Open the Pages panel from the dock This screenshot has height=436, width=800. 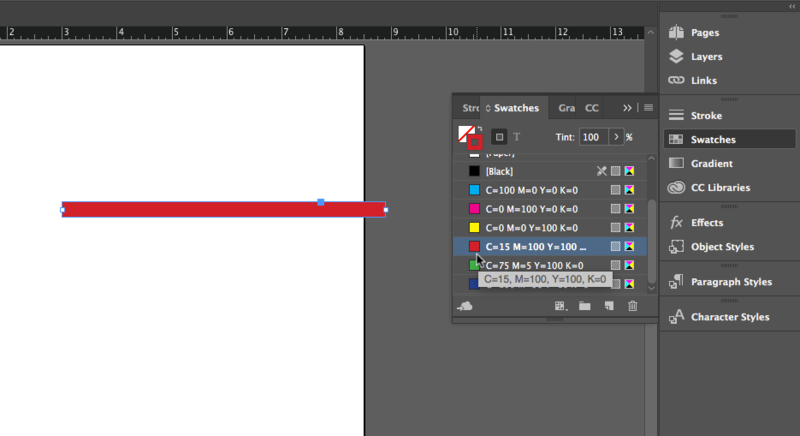click(705, 33)
